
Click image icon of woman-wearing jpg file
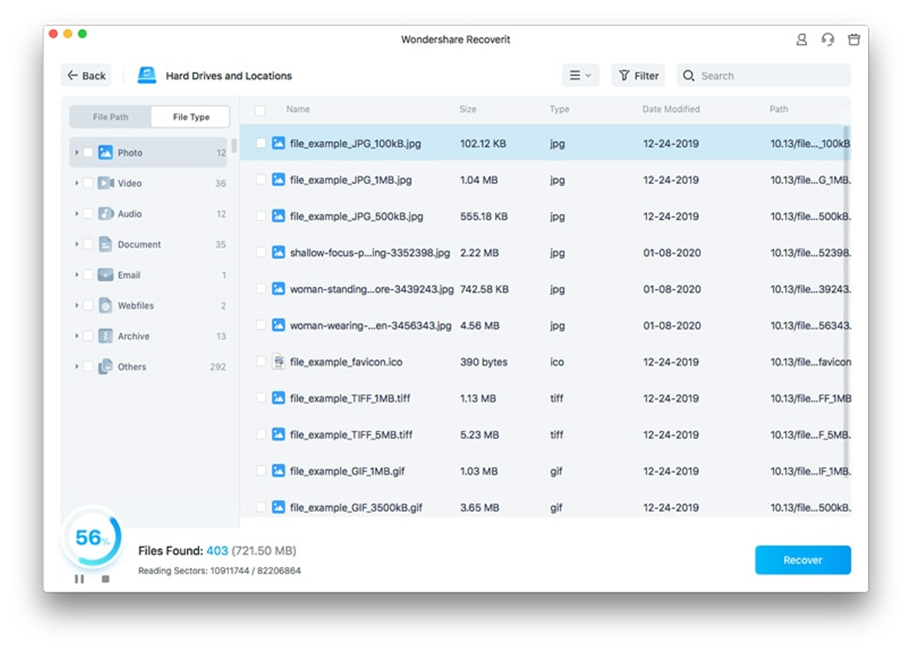[278, 325]
